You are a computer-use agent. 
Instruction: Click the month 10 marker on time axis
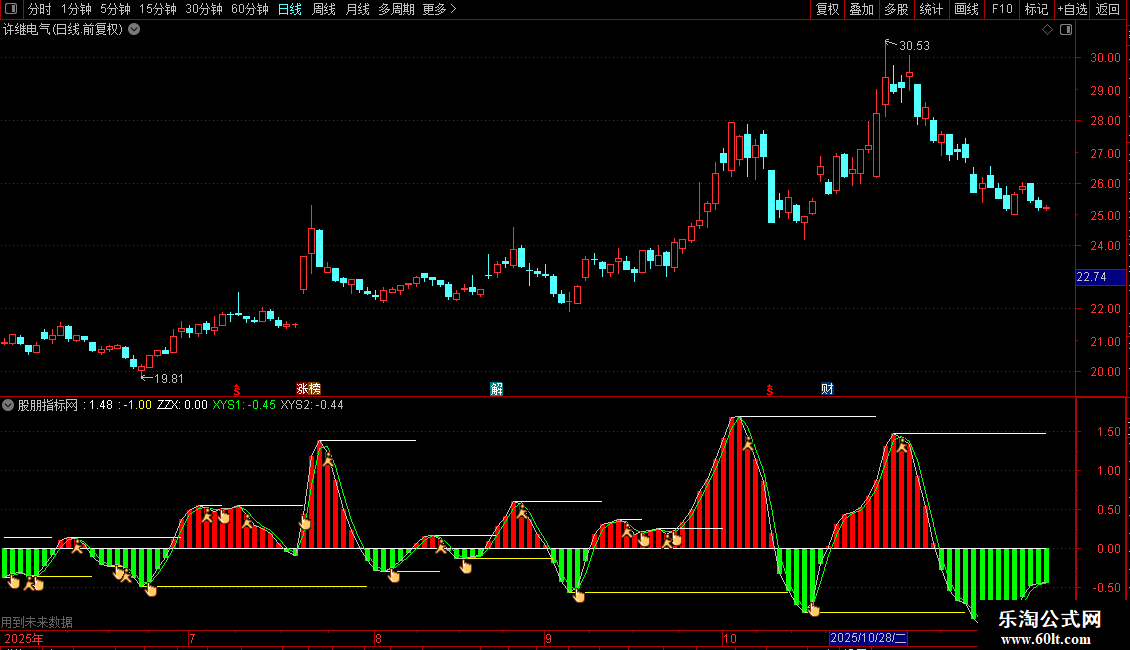[730, 638]
